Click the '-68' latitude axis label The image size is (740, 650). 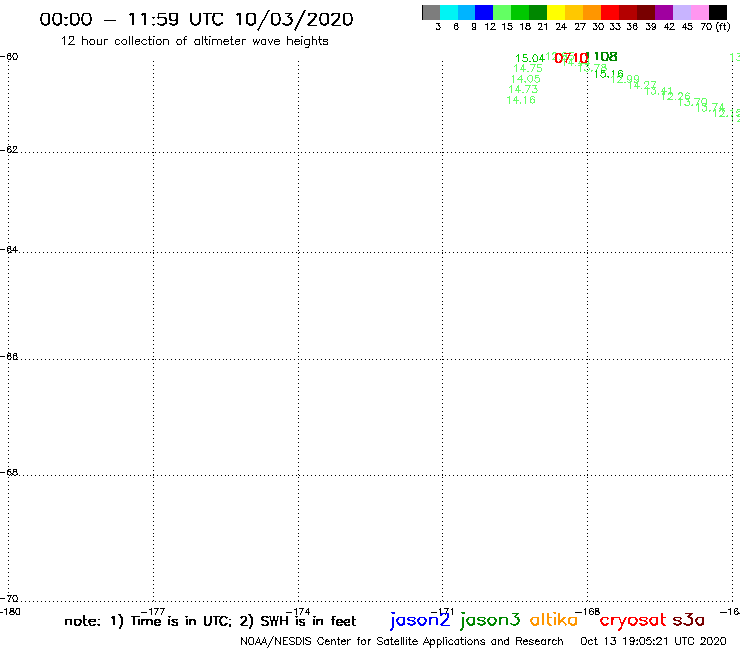[9, 473]
